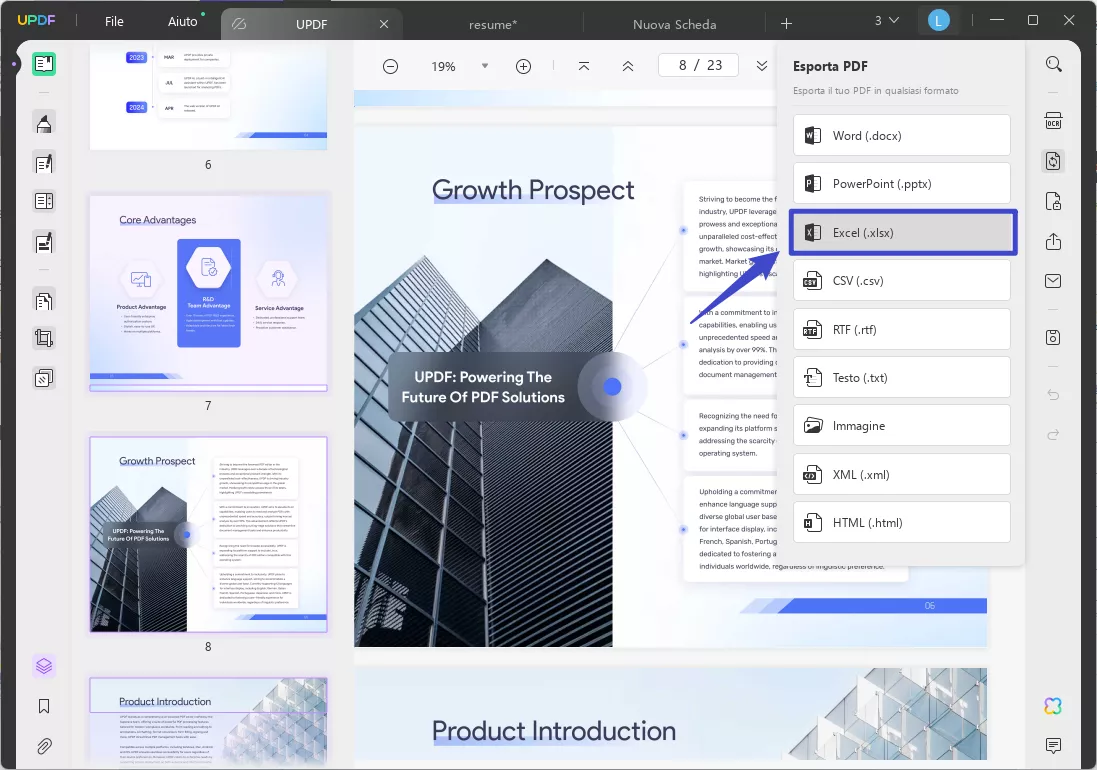Add a new tab with plus
1097x770 pixels.
pyautogui.click(x=786, y=24)
